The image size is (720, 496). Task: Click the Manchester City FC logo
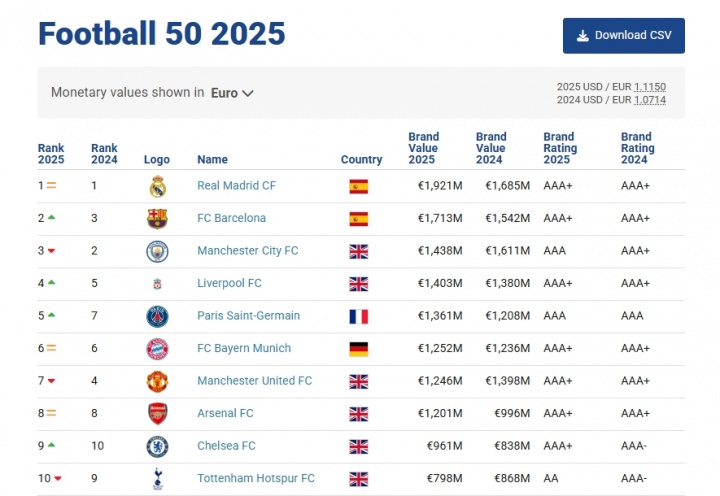(x=157, y=251)
